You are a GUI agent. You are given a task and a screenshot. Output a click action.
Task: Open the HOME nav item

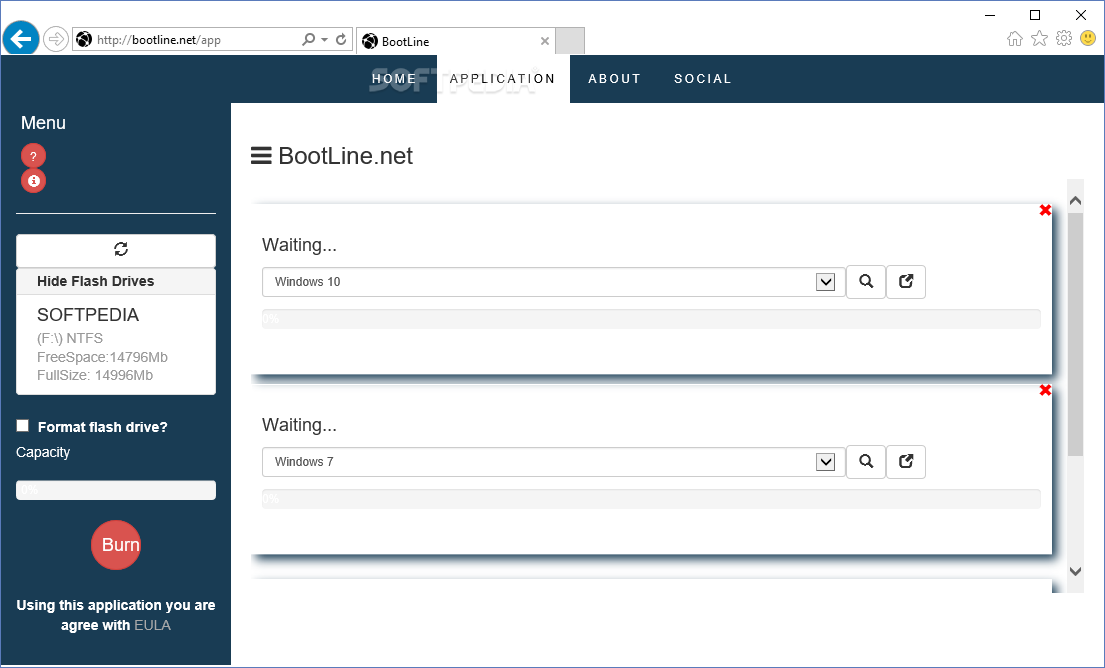(x=394, y=78)
